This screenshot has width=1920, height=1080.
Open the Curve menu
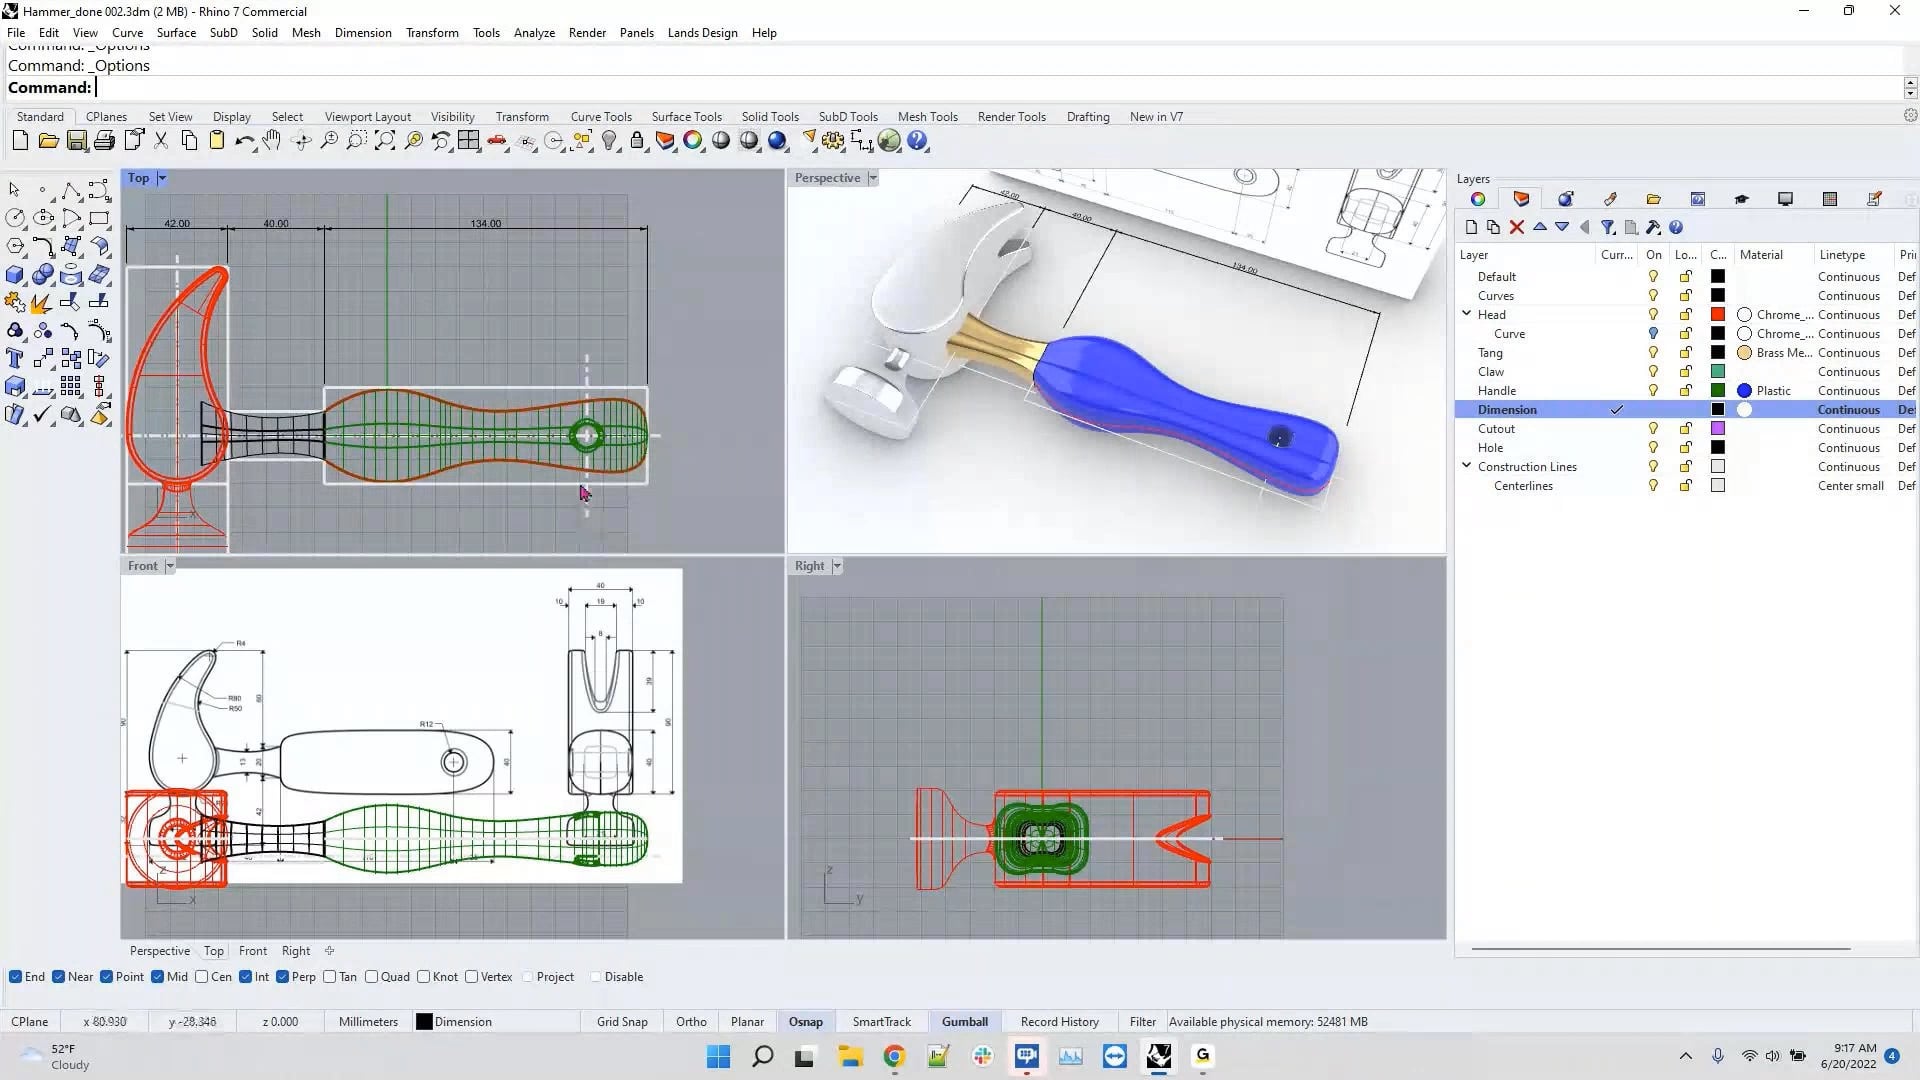point(127,32)
